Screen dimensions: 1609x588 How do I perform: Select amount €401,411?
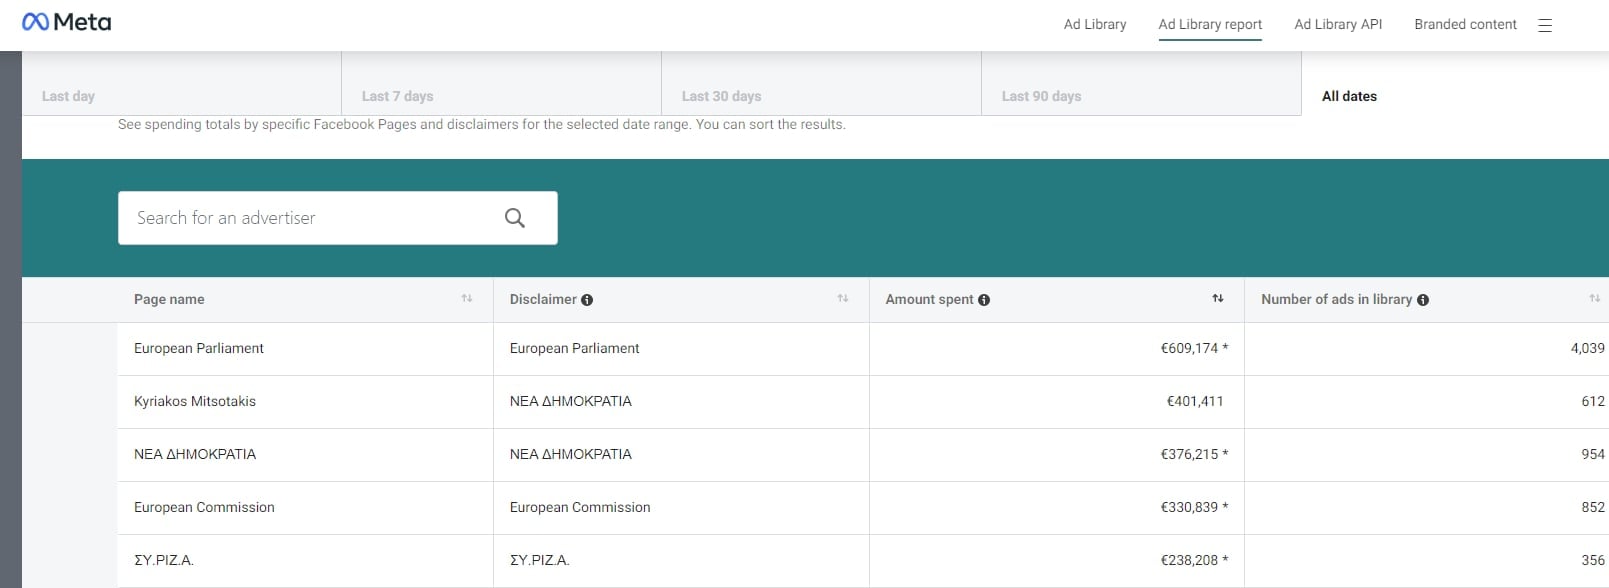tap(1195, 401)
